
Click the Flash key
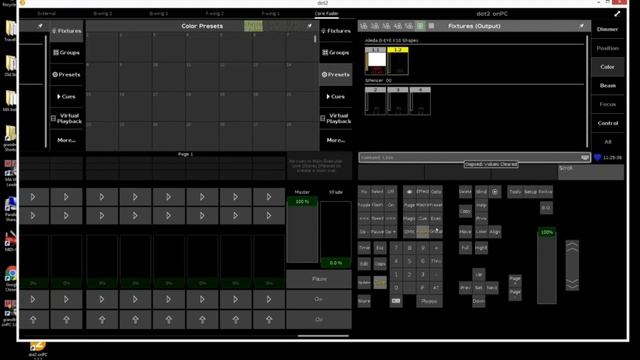coord(378,205)
